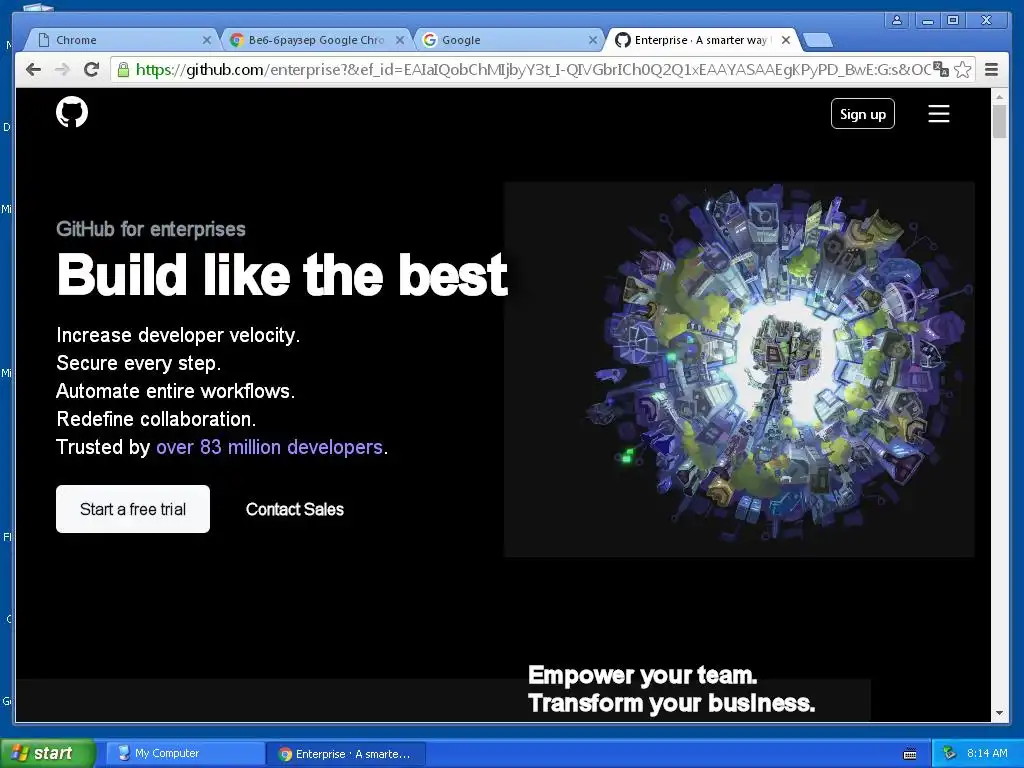Image resolution: width=1024 pixels, height=768 pixels.
Task: Click the safely remove hardware tray icon
Action: coord(949,754)
